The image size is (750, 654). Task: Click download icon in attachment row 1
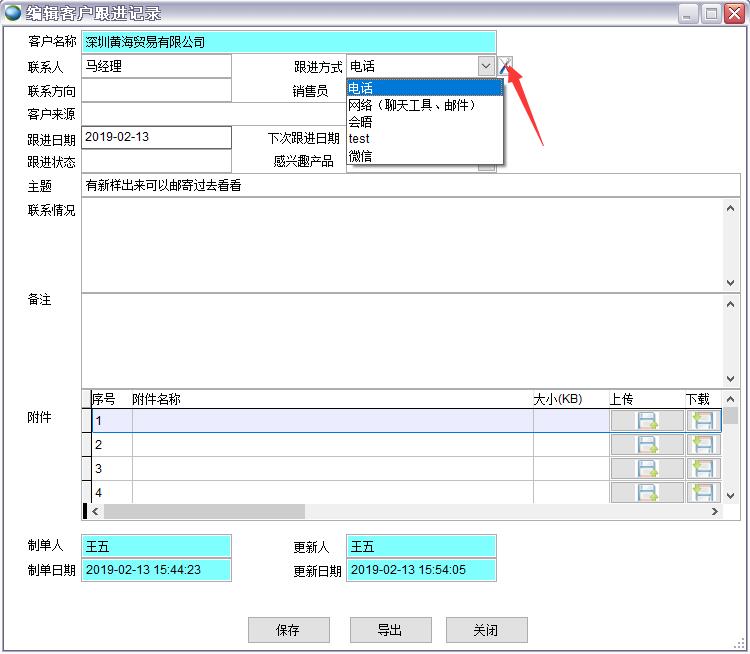pyautogui.click(x=703, y=421)
